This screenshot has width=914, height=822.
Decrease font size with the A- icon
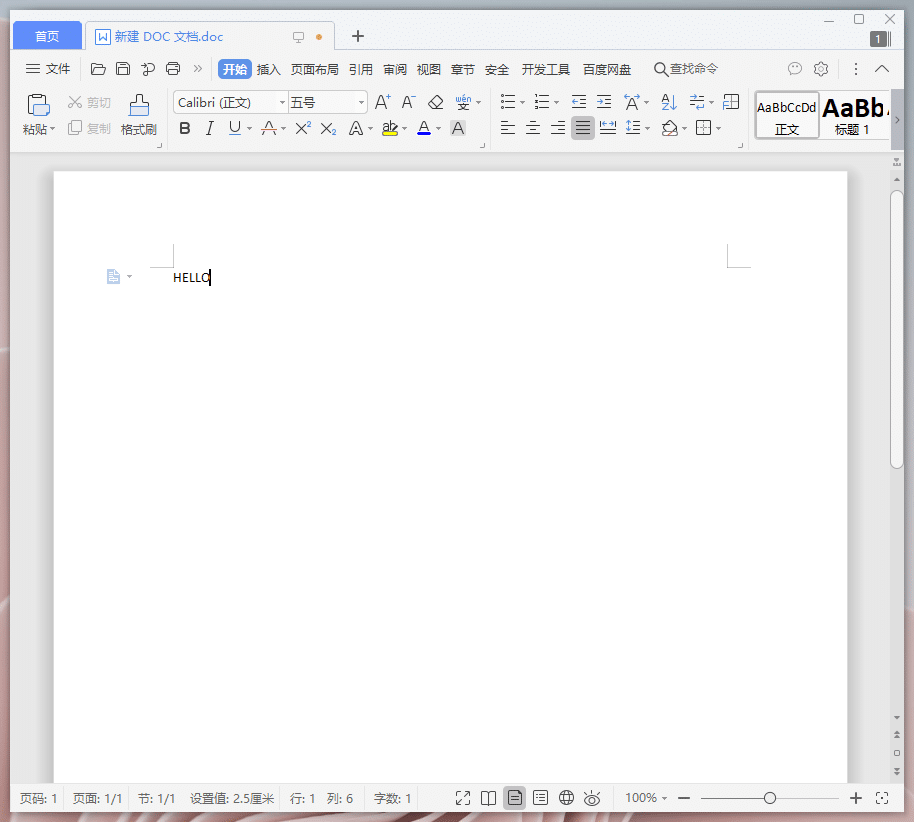pyautogui.click(x=408, y=102)
